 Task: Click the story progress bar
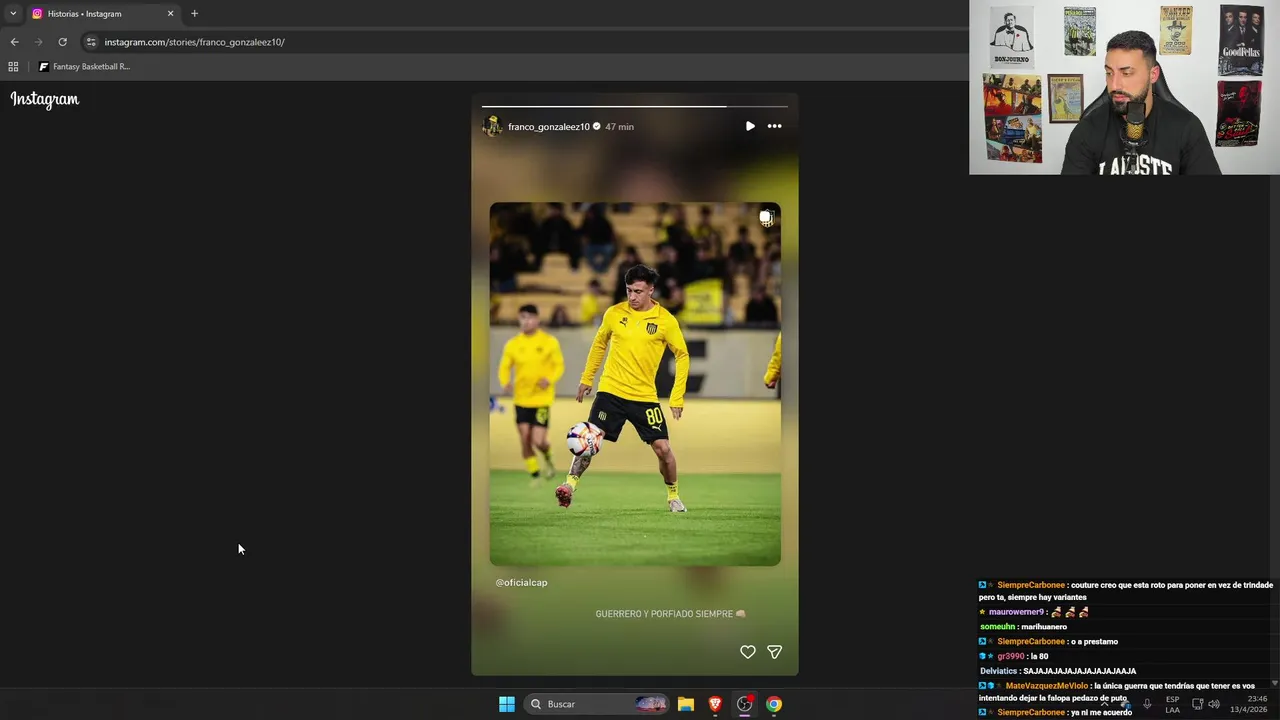[x=635, y=106]
